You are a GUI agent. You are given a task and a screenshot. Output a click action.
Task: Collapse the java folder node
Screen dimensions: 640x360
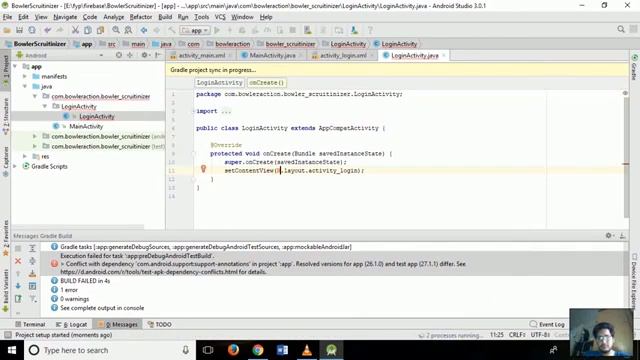(25, 86)
